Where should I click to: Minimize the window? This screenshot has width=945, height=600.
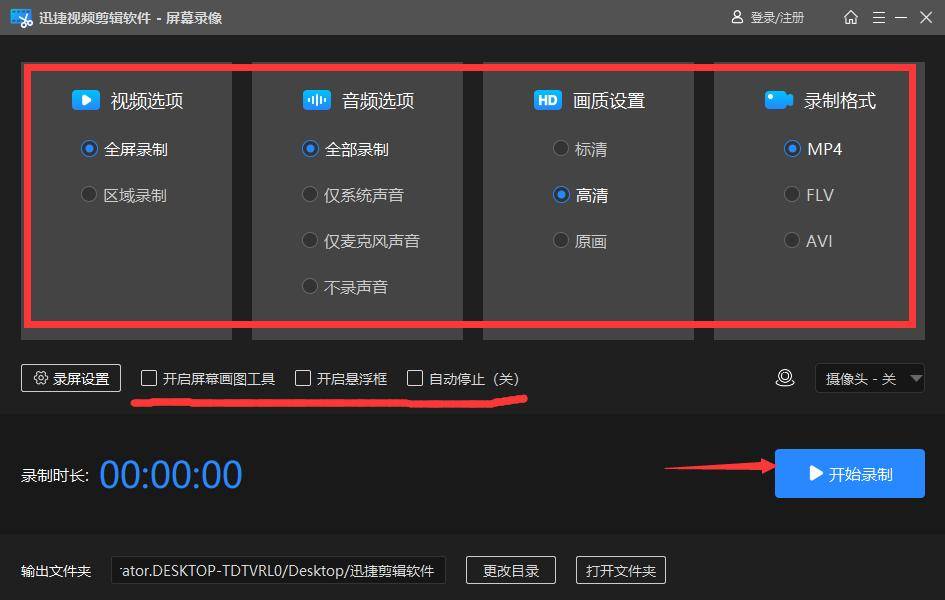point(901,17)
